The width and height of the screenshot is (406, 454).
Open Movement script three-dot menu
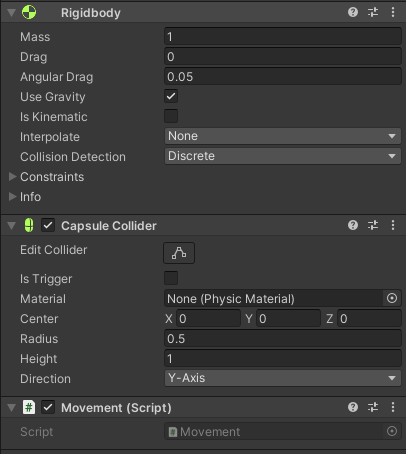393,407
